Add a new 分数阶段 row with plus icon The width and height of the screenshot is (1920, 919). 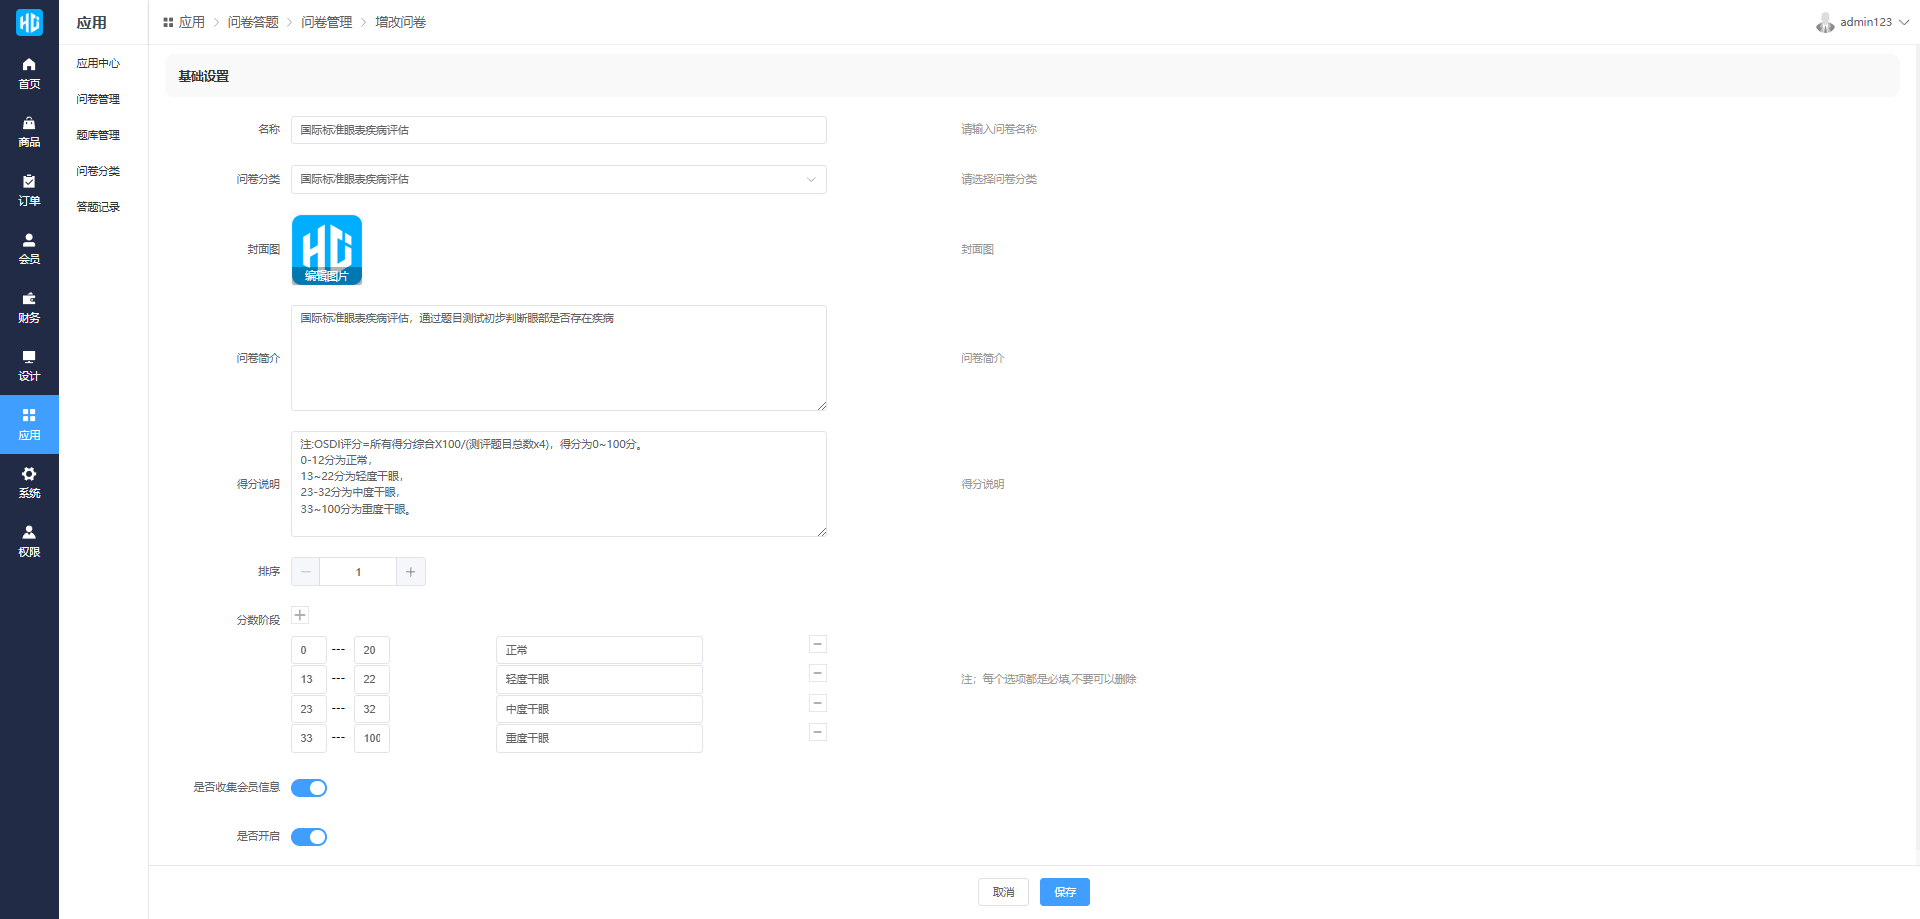(300, 615)
